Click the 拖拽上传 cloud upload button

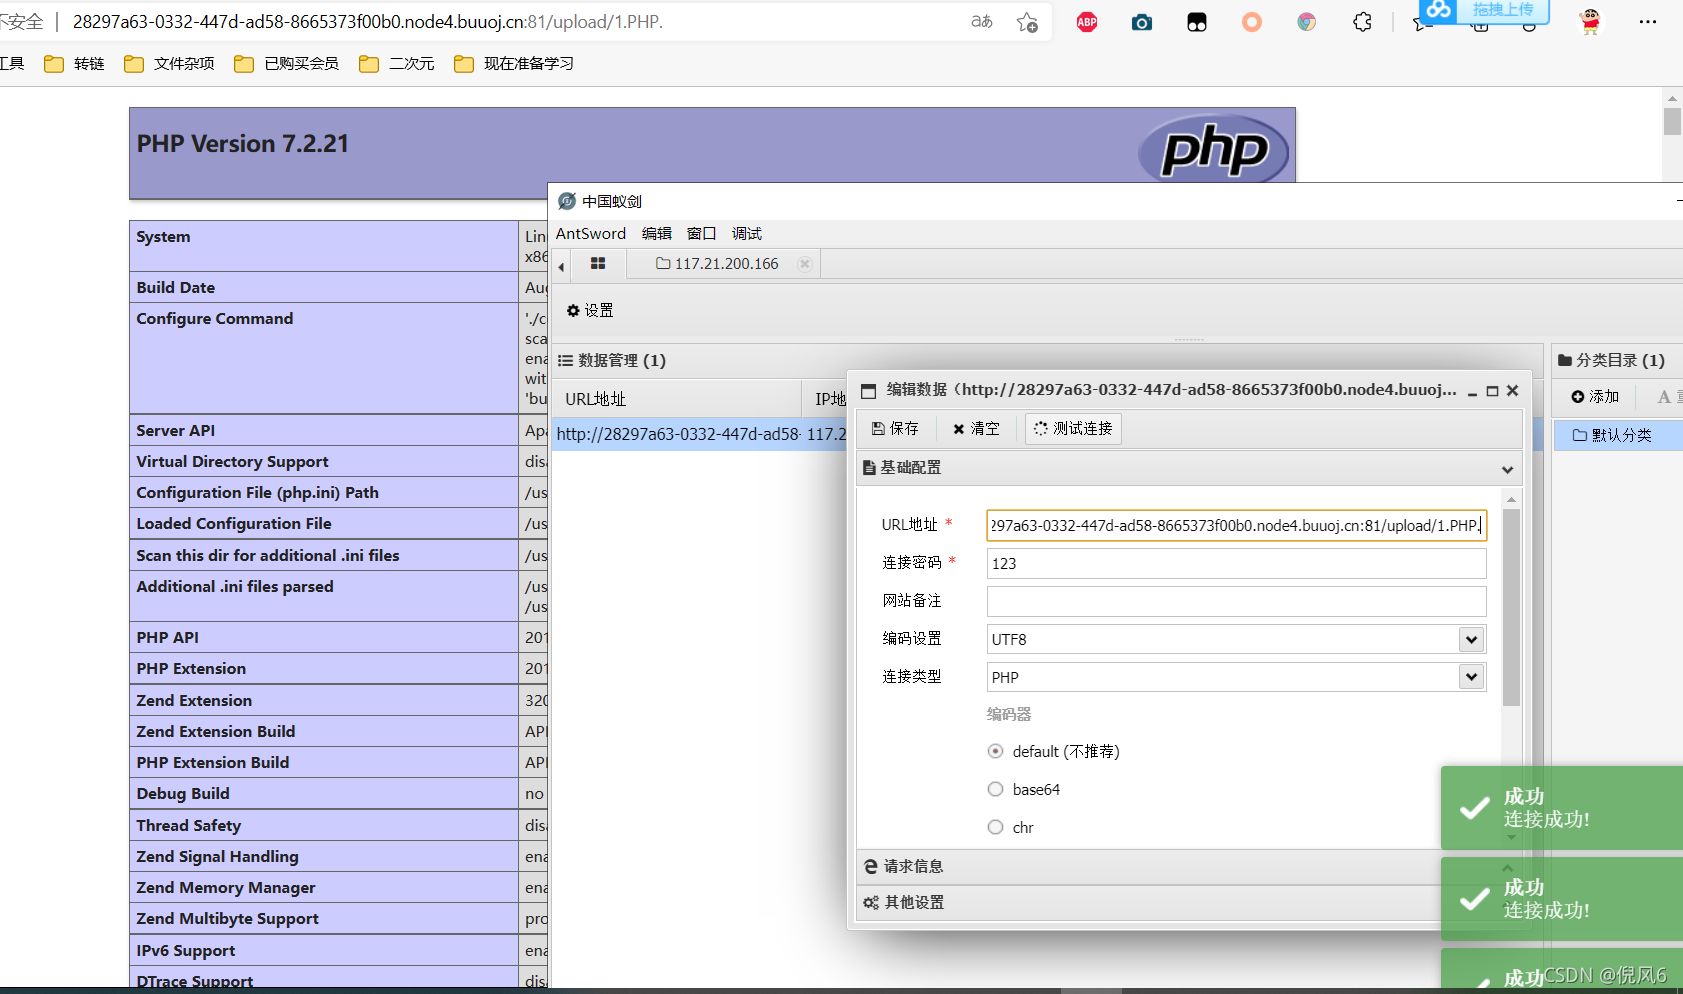click(x=1484, y=10)
